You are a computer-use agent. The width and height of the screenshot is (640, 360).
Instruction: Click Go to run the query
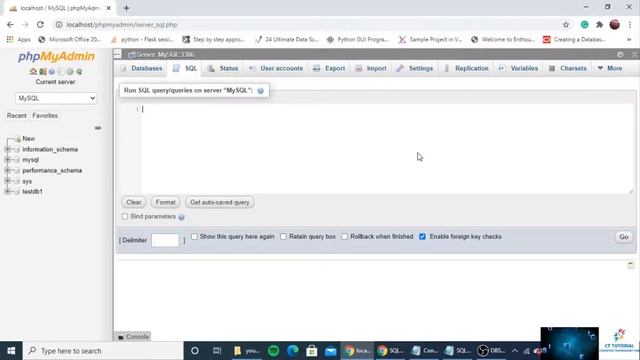tap(624, 237)
